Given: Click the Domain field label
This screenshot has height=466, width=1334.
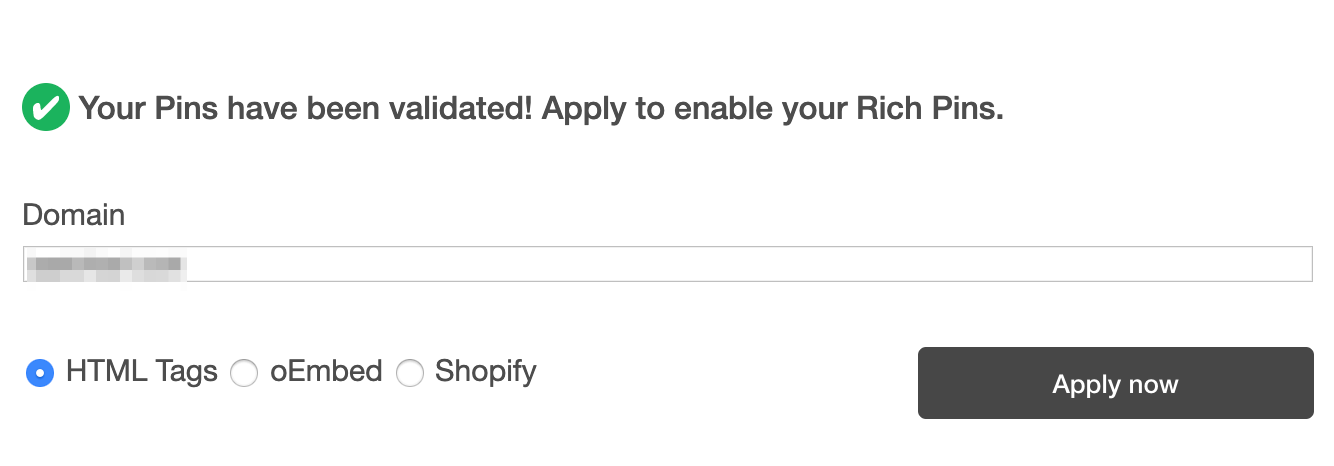Looking at the screenshot, I should pyautogui.click(x=74, y=215).
